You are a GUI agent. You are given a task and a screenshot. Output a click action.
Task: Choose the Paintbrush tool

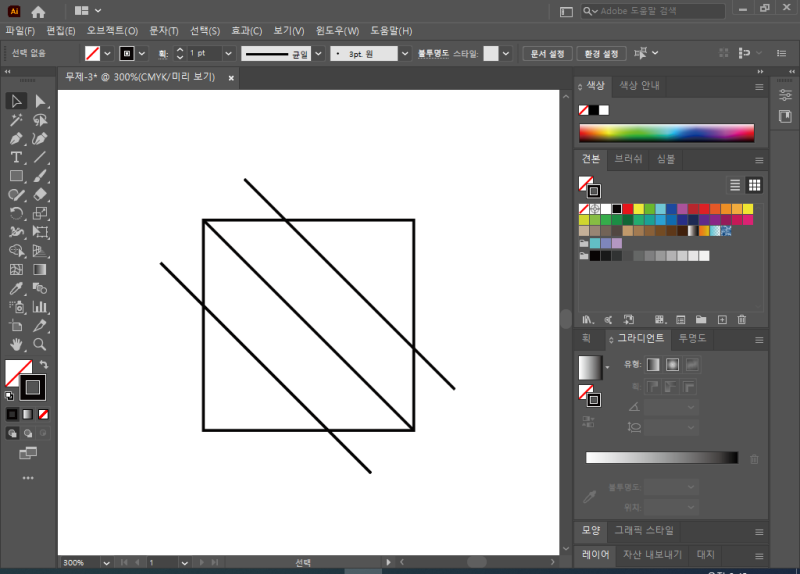[40, 176]
